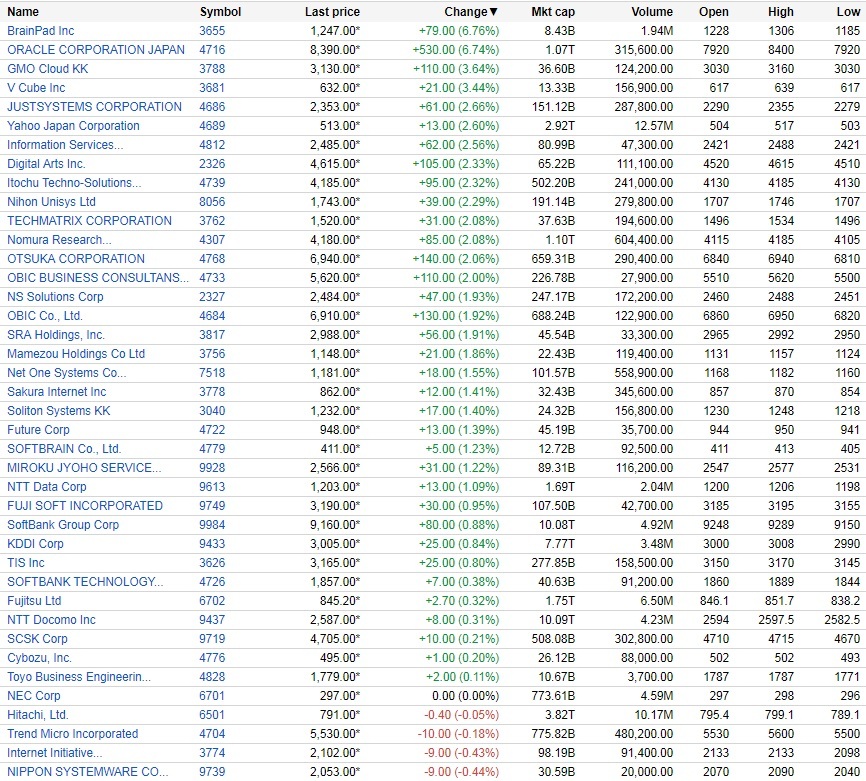866x781 pixels.
Task: Open ORACLE CORPORATION JAPAN link
Action: click(x=96, y=50)
